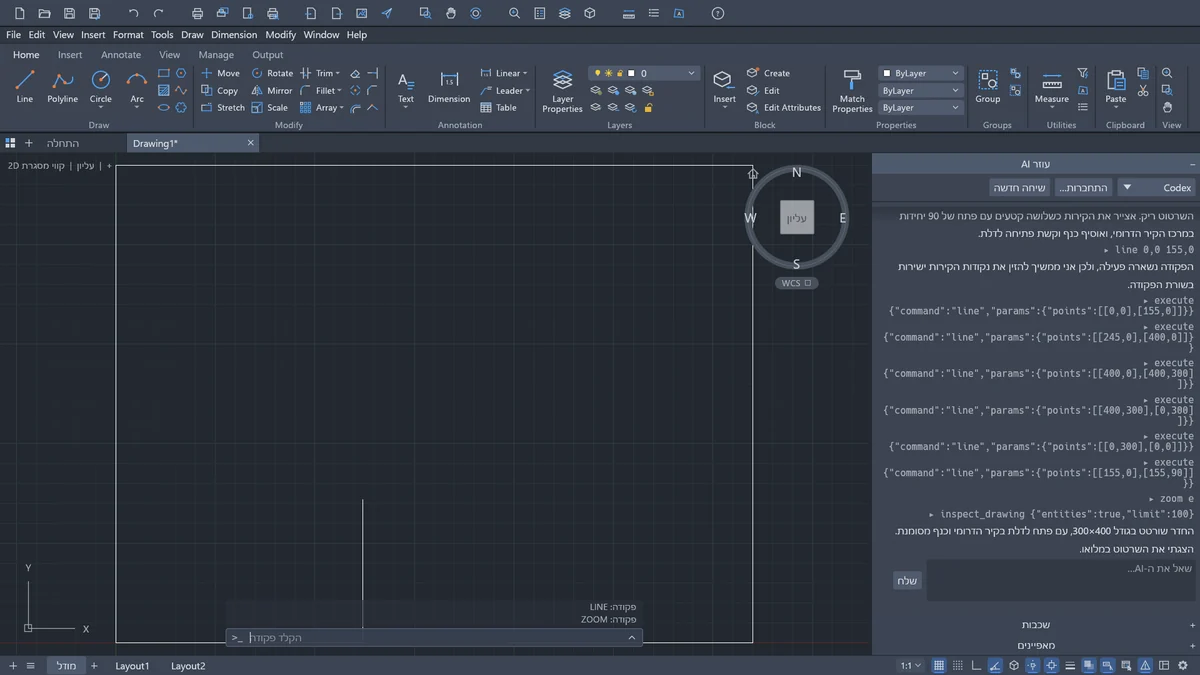This screenshot has height=675, width=1200.
Task: Use the Mirror tool
Action: pyautogui.click(x=272, y=90)
